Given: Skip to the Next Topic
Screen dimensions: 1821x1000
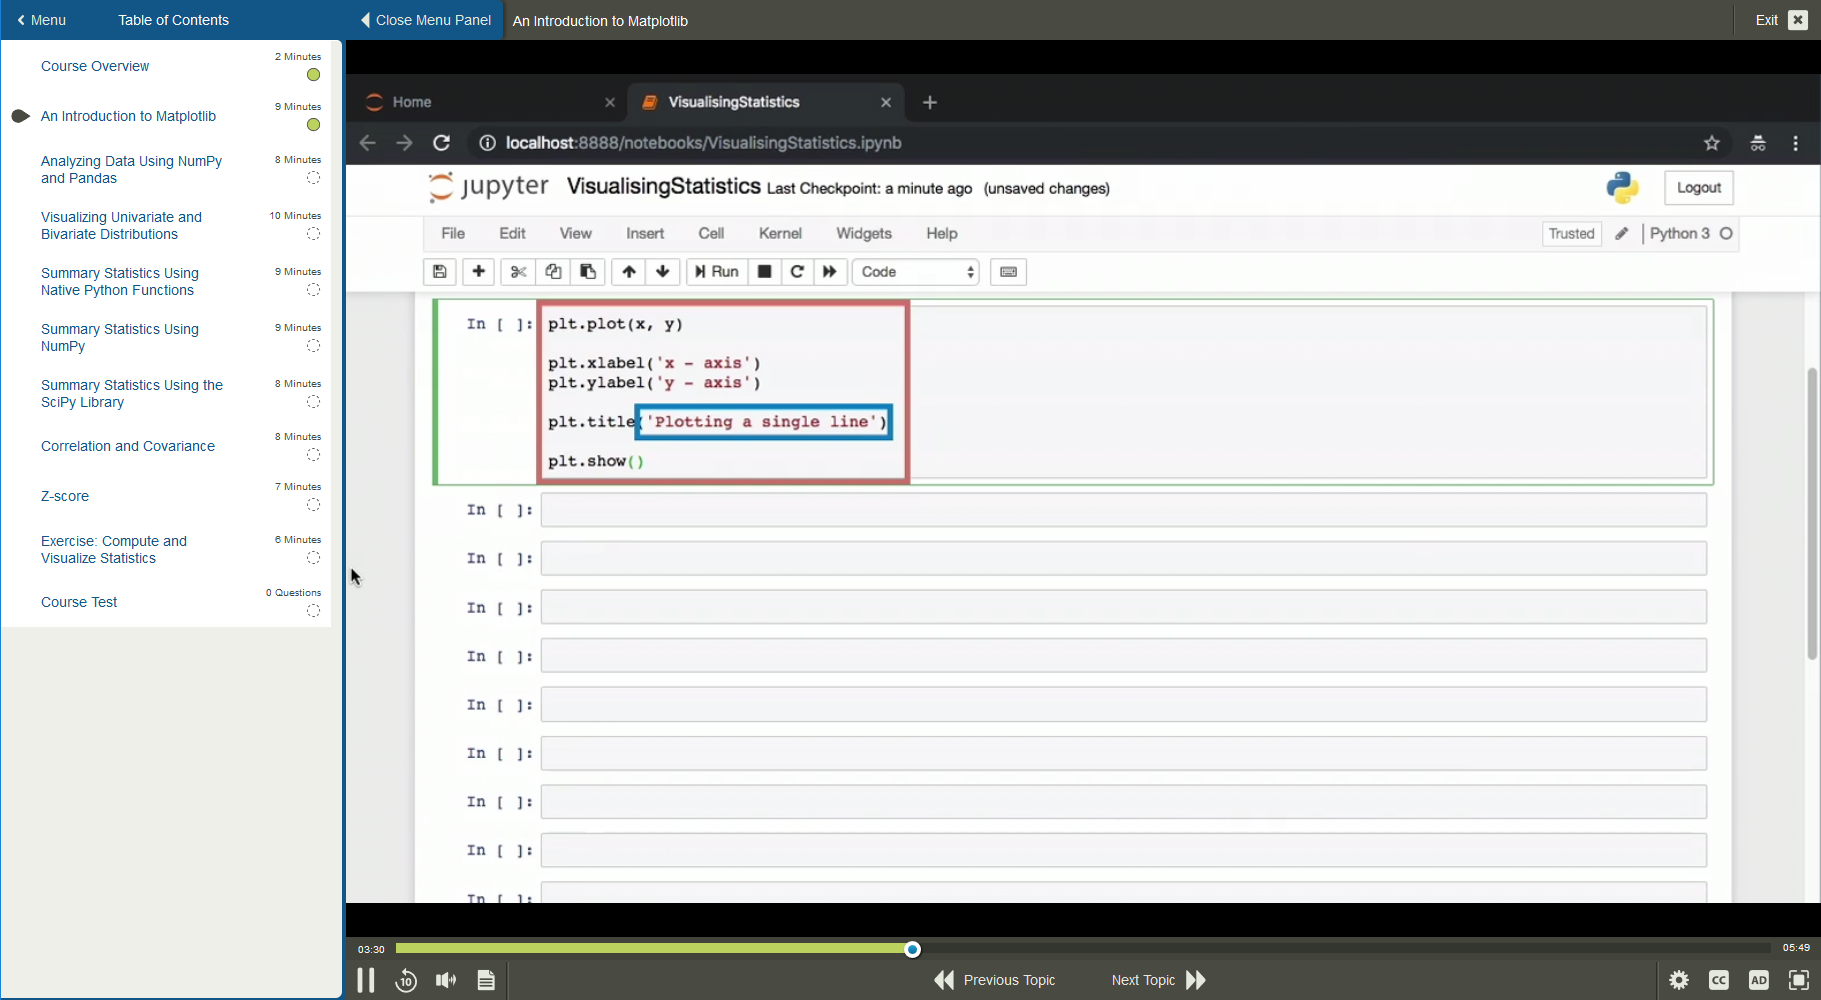Looking at the screenshot, I should (x=1158, y=980).
